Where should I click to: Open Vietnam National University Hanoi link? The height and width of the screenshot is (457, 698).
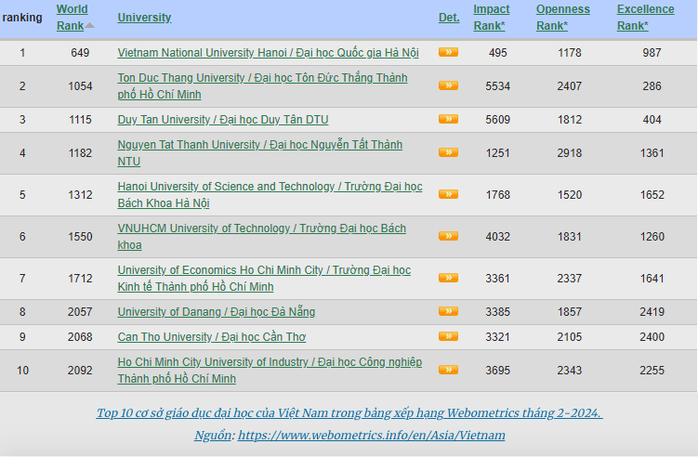point(268,53)
